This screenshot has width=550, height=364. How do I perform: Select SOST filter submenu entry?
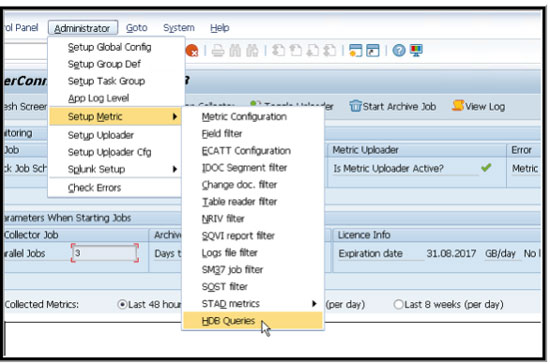pyautogui.click(x=253, y=287)
